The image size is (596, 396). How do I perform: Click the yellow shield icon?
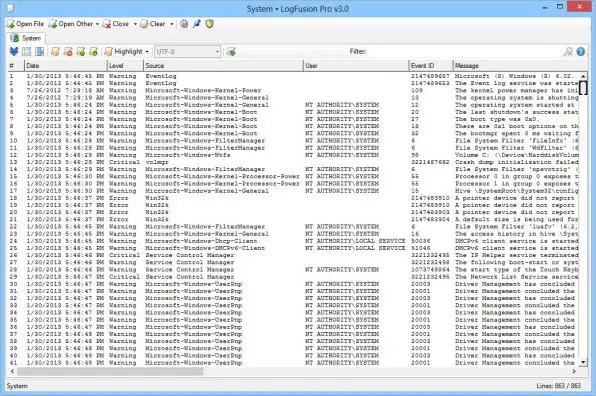tap(209, 24)
